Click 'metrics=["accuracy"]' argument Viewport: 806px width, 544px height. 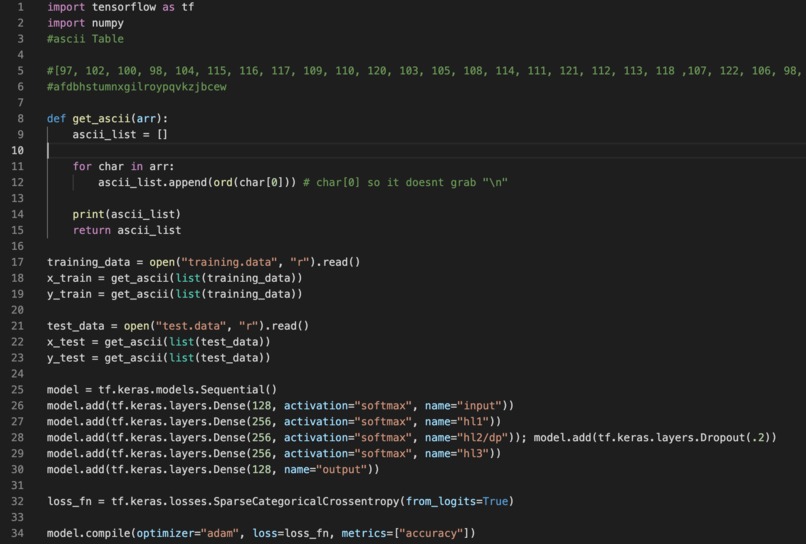tap(405, 533)
